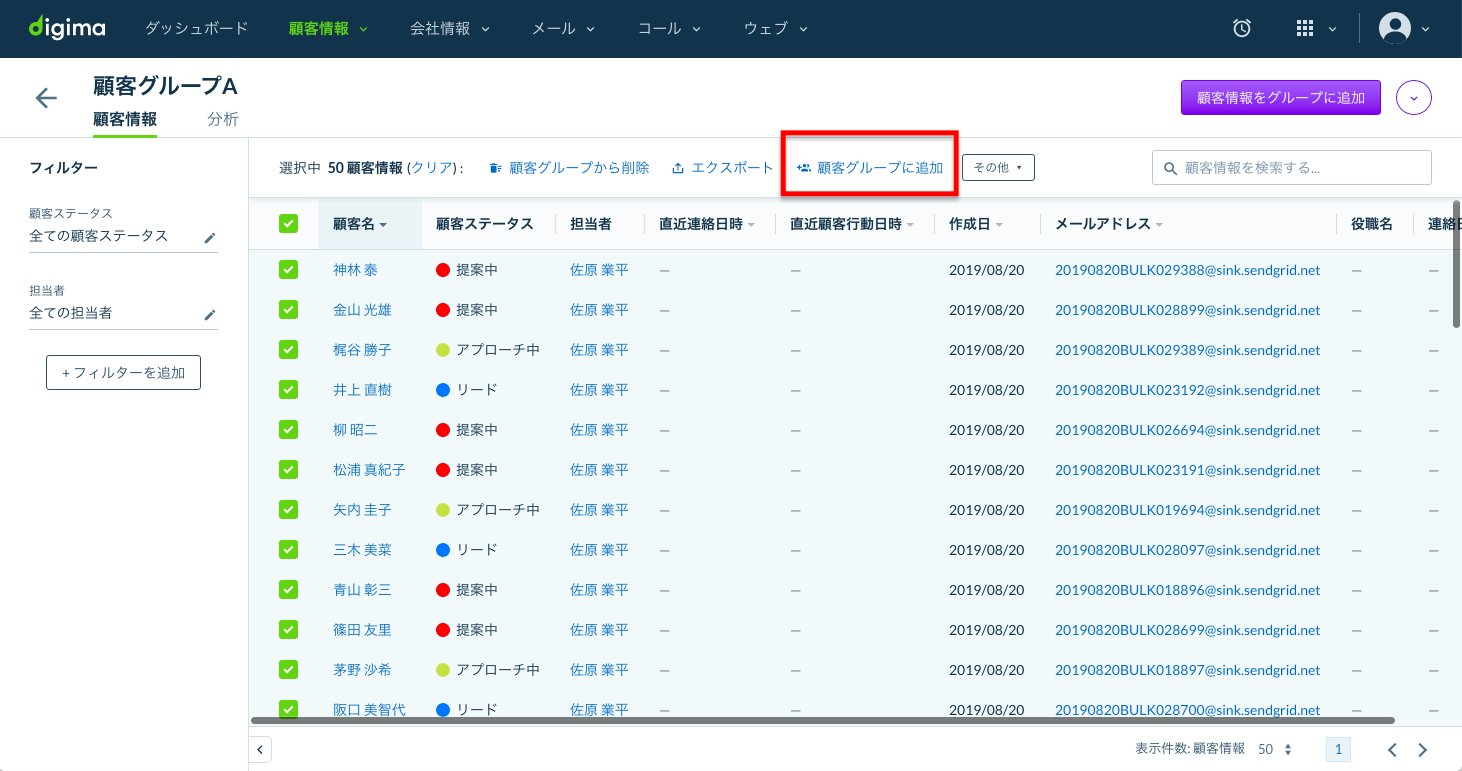Viewport: 1462px width, 771px height.
Task: Uncheck the 矢内 圭子 row checkbox
Action: point(288,510)
